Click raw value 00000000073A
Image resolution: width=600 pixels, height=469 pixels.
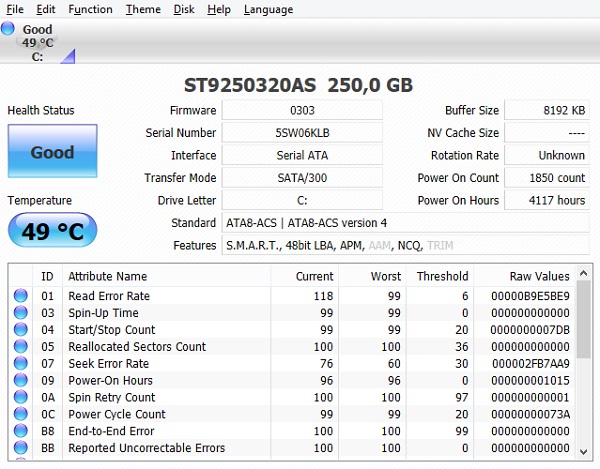pyautogui.click(x=530, y=414)
